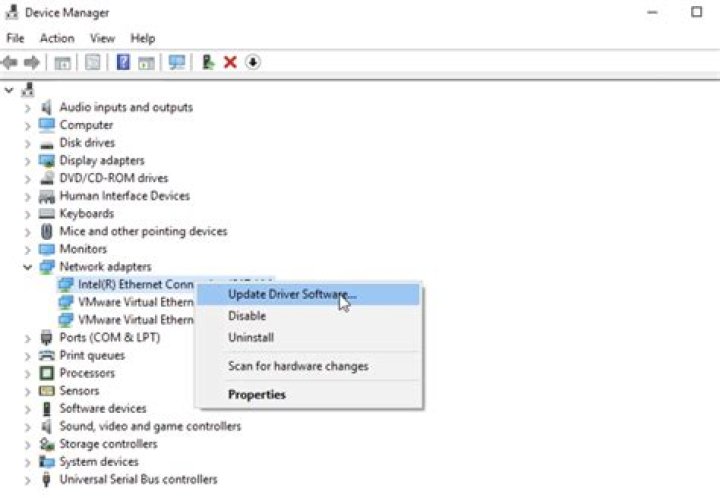Select Disable in the context menu
Screen dimensions: 720x504
point(247,316)
